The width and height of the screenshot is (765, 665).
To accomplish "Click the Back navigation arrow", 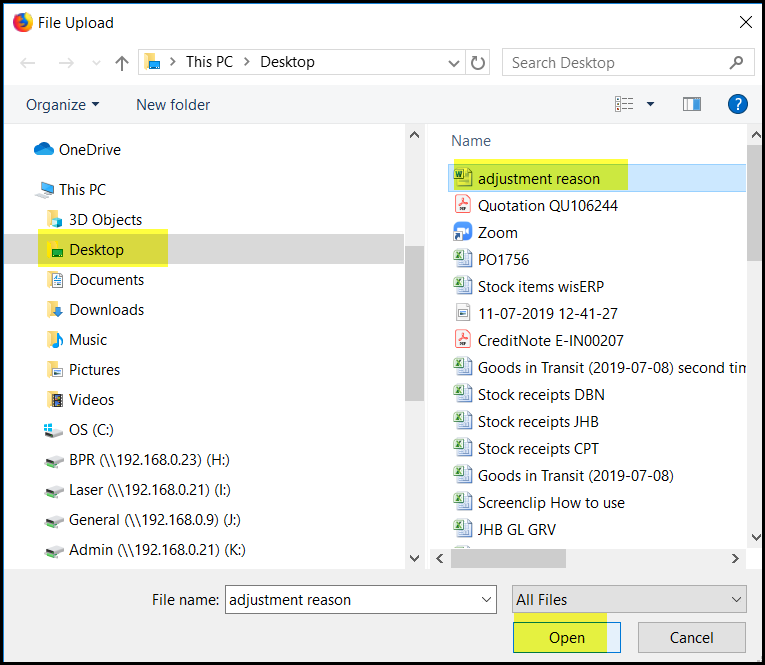I will (x=28, y=63).
